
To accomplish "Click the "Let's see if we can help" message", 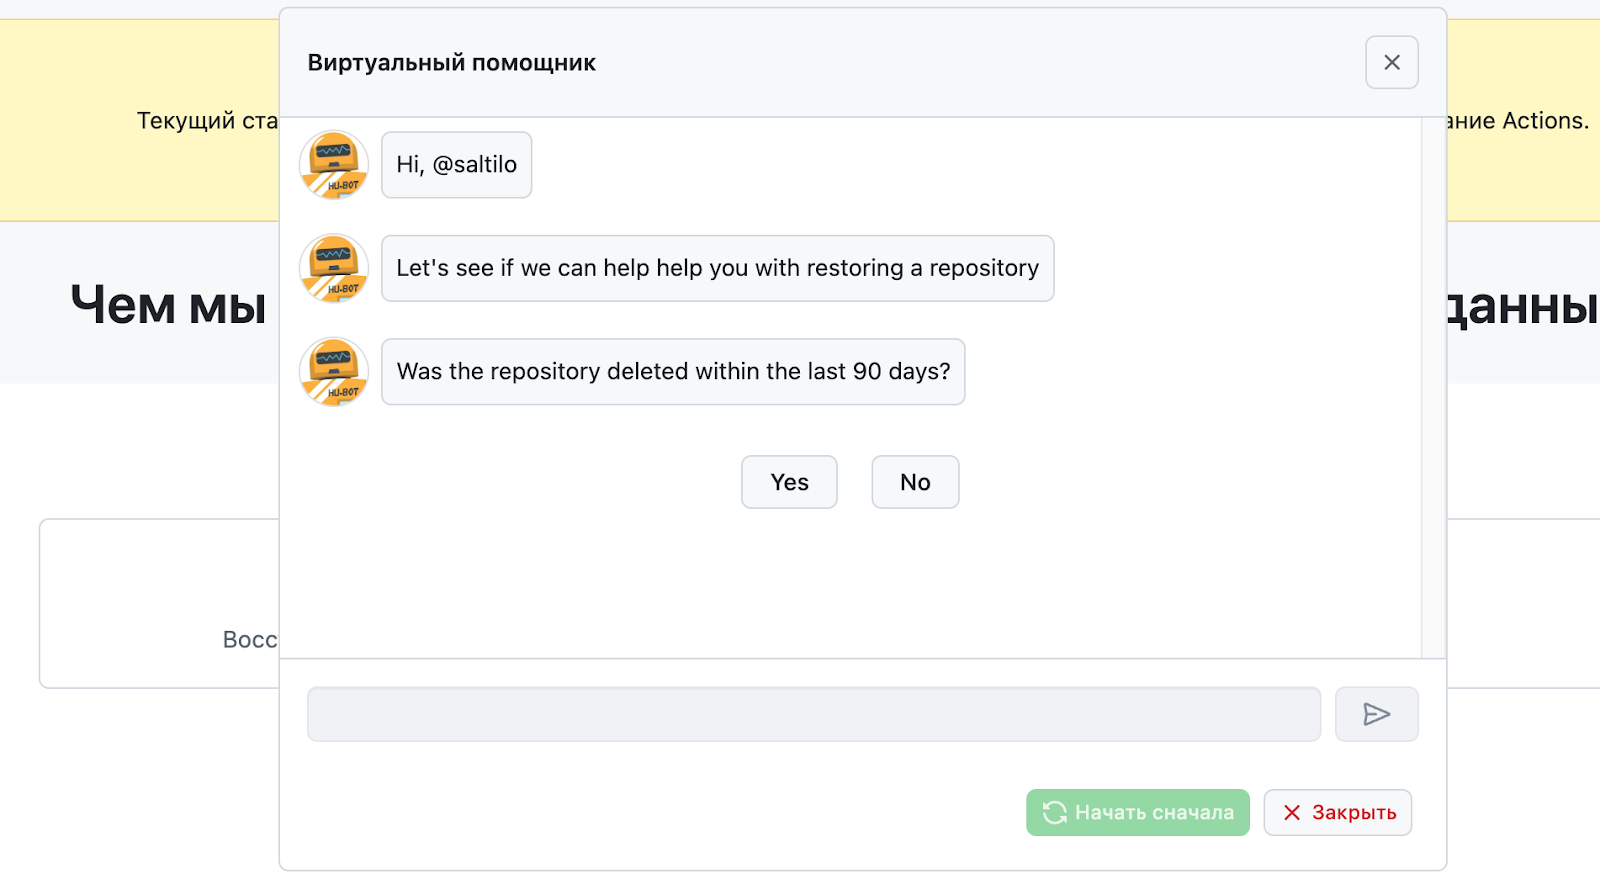I will (x=717, y=268).
